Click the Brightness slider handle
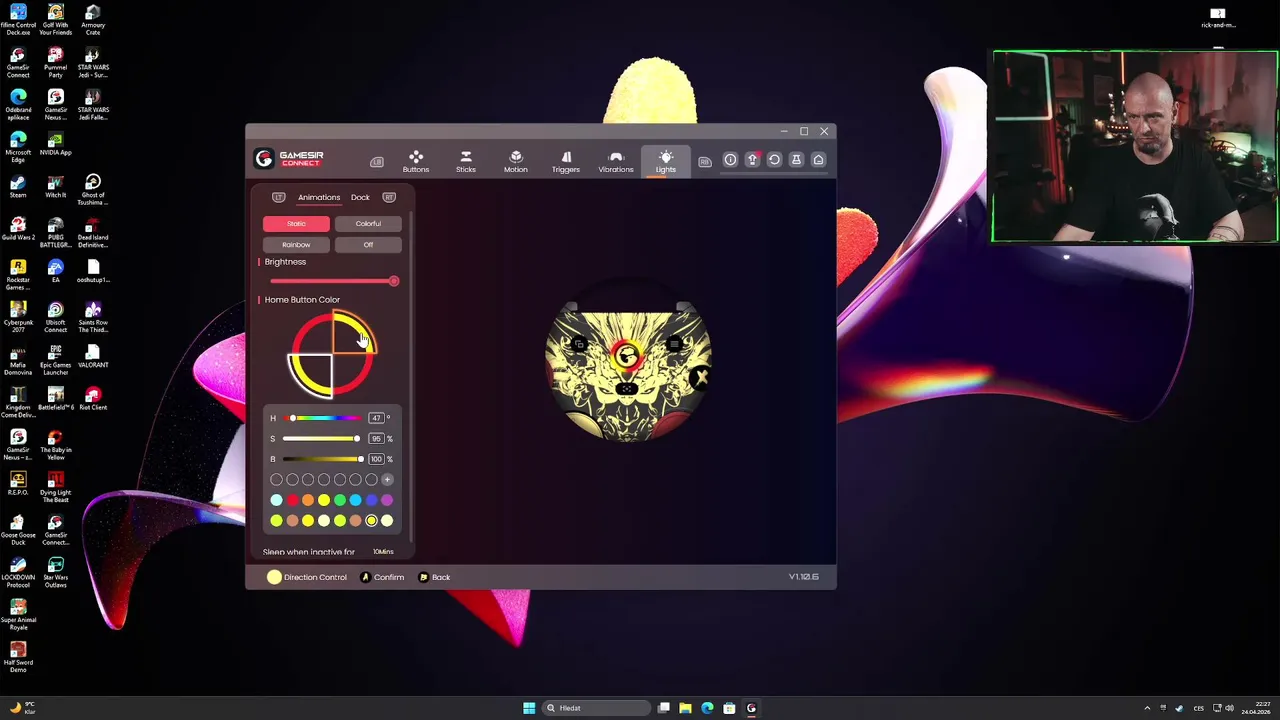 pos(394,281)
